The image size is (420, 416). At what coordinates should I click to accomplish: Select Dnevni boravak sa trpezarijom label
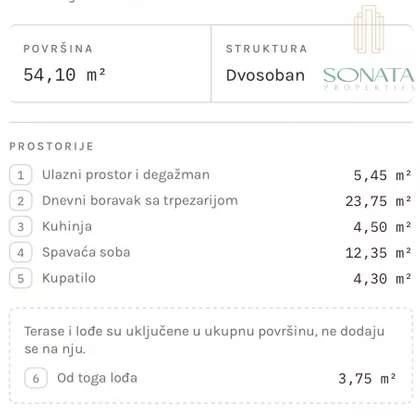point(140,201)
